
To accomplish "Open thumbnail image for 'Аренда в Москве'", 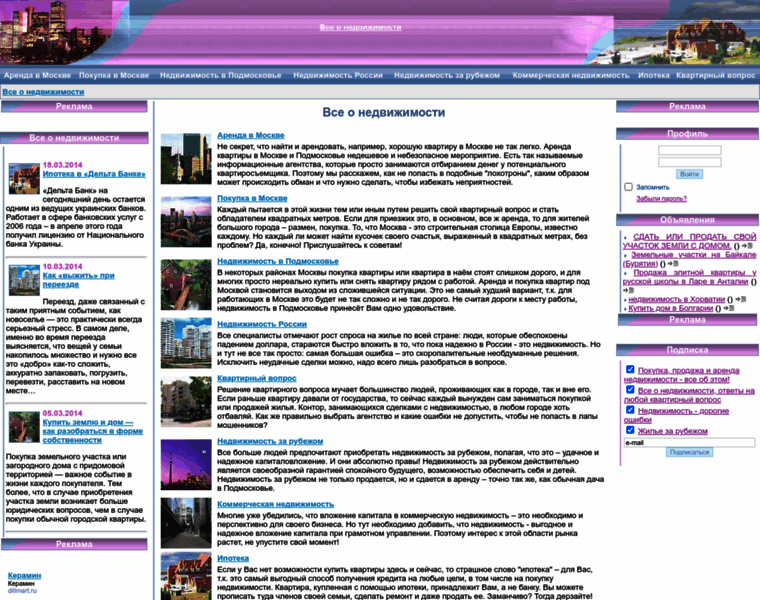I will [x=186, y=158].
